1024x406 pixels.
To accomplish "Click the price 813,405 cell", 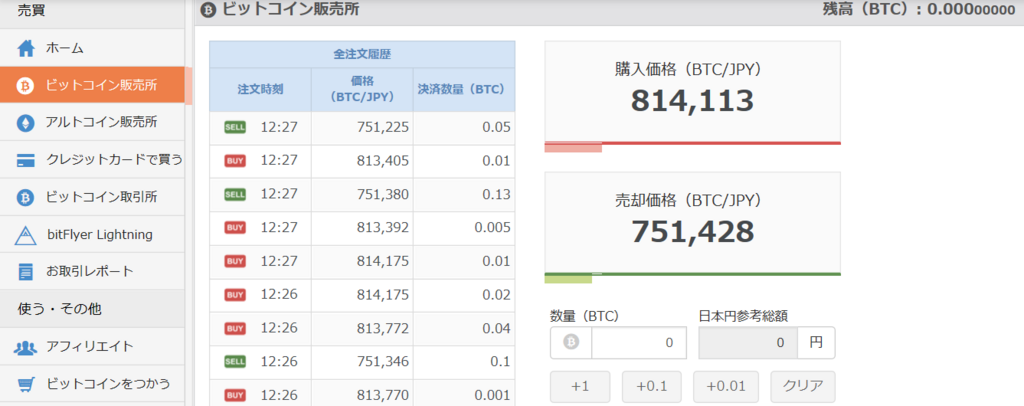I will [x=362, y=161].
